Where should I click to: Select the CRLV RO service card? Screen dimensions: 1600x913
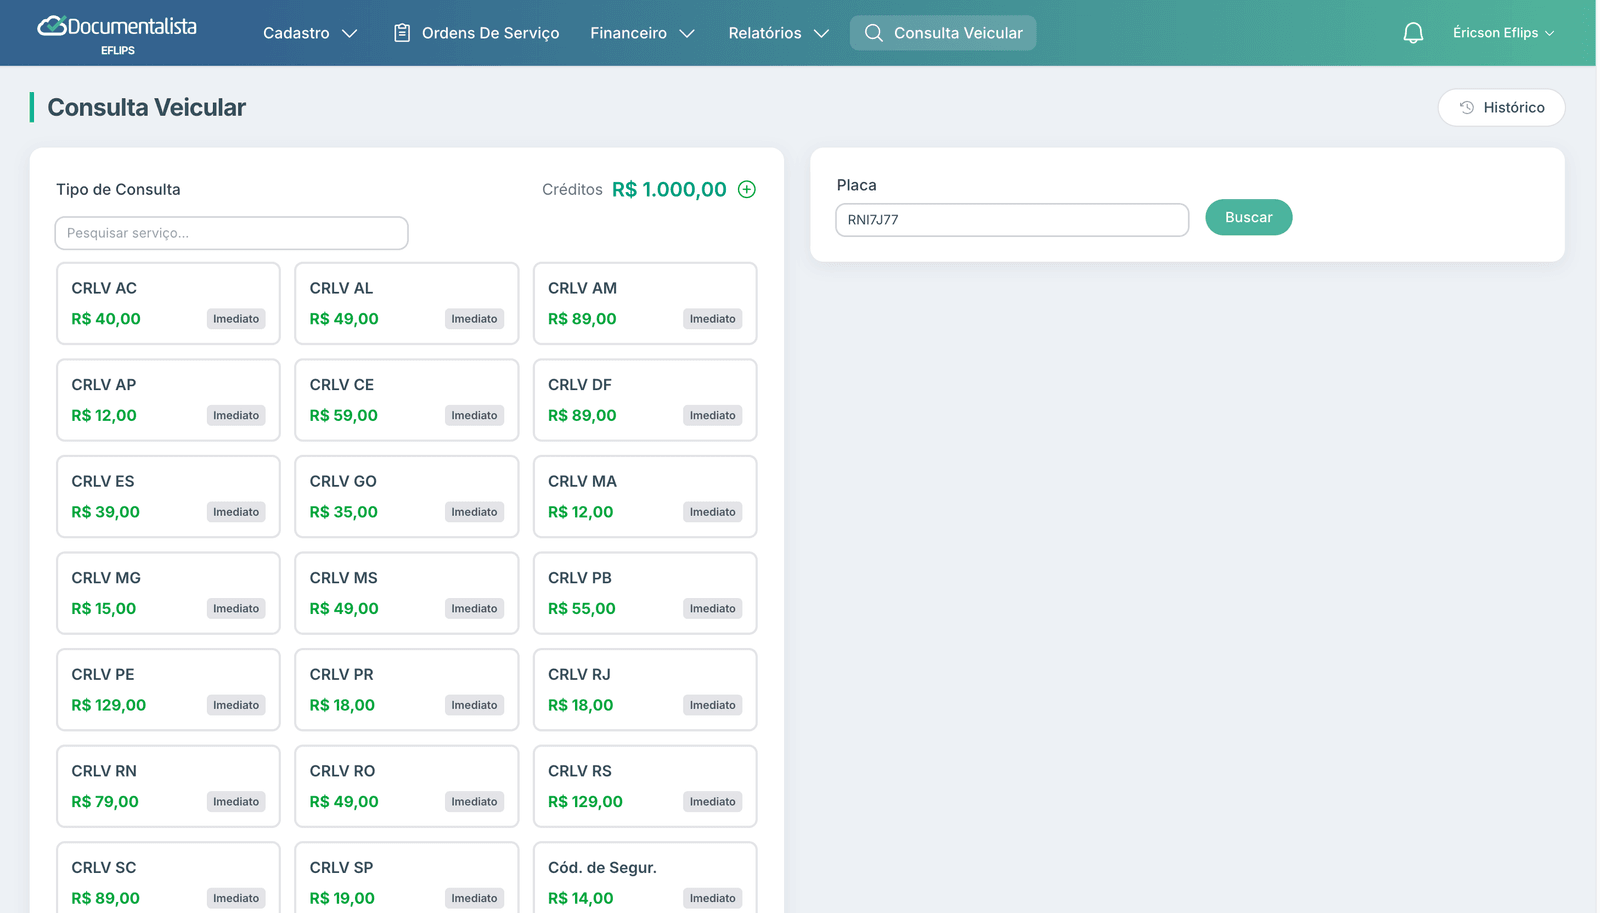[407, 786]
